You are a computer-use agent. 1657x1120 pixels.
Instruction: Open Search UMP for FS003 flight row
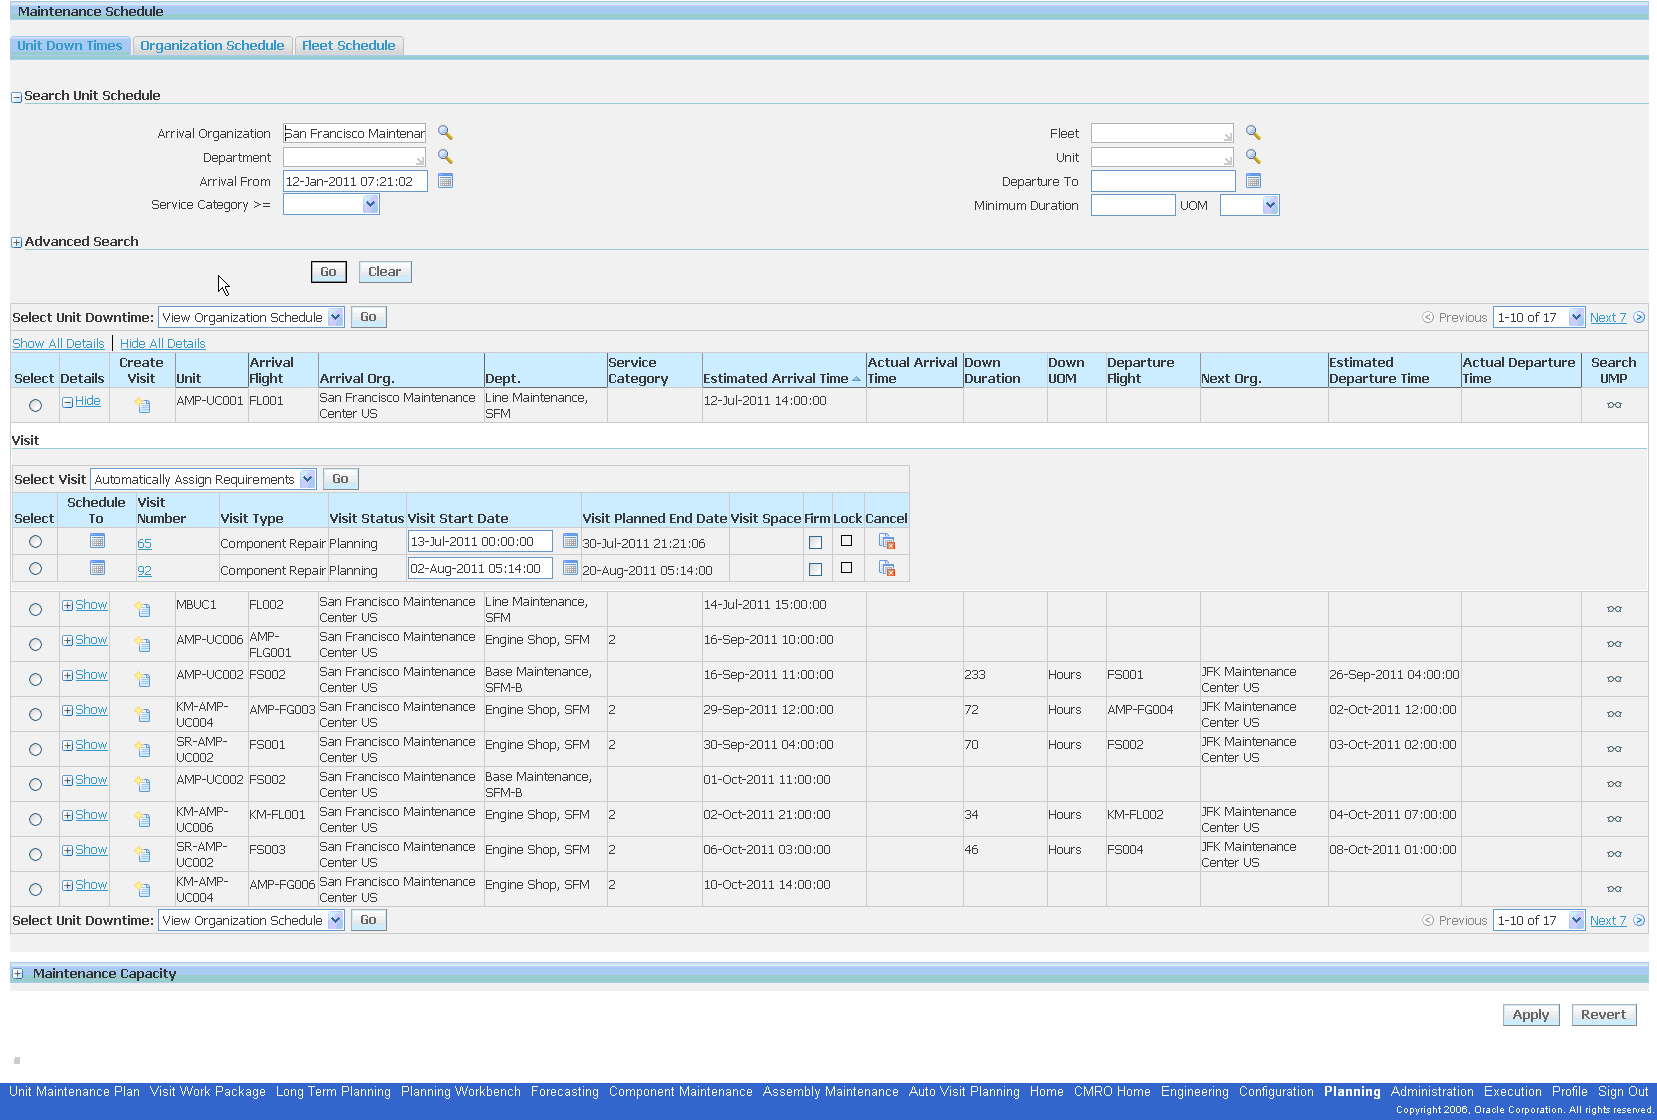(x=1614, y=854)
